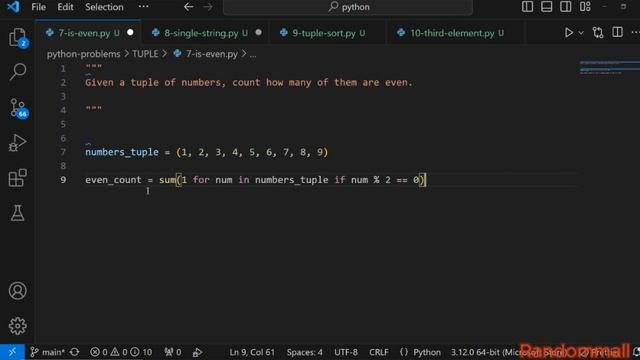Click the python command center search box
Viewport: 640px width, 360px height.
pyautogui.click(x=348, y=7)
